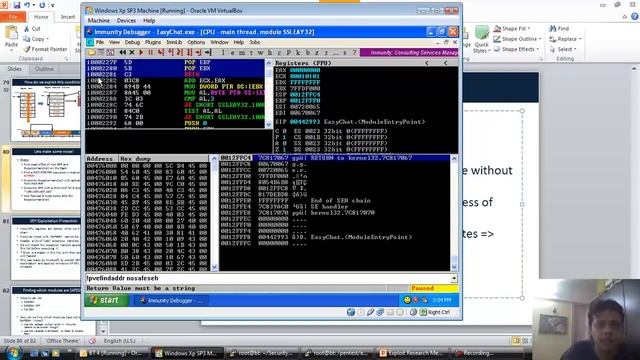Open the VirtualBox Machine menu
640x360 pixels.
pyautogui.click(x=99, y=20)
